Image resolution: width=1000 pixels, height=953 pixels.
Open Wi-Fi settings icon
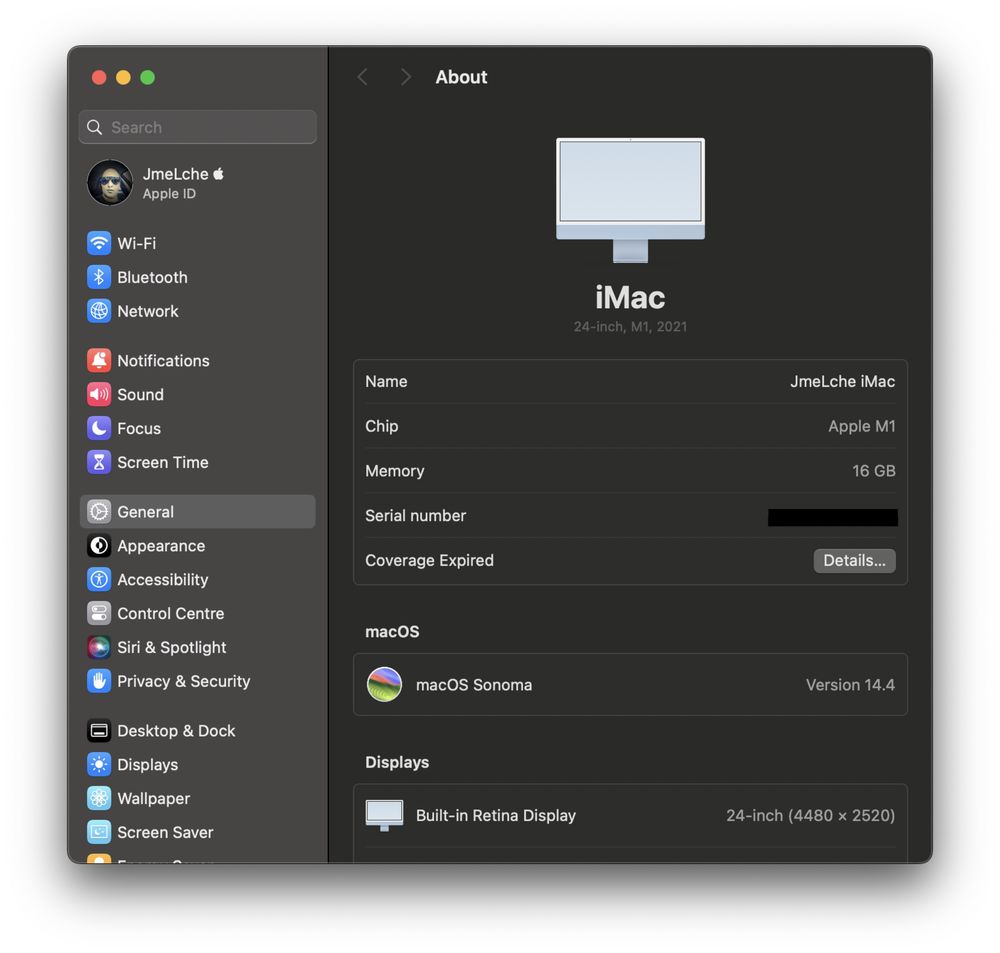pos(99,243)
